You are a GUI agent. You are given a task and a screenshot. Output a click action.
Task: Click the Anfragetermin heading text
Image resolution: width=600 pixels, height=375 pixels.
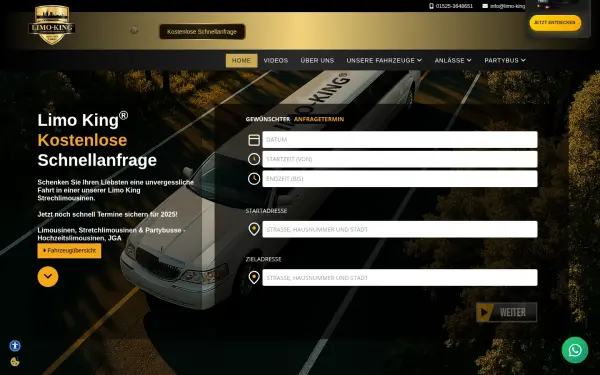[x=319, y=119]
